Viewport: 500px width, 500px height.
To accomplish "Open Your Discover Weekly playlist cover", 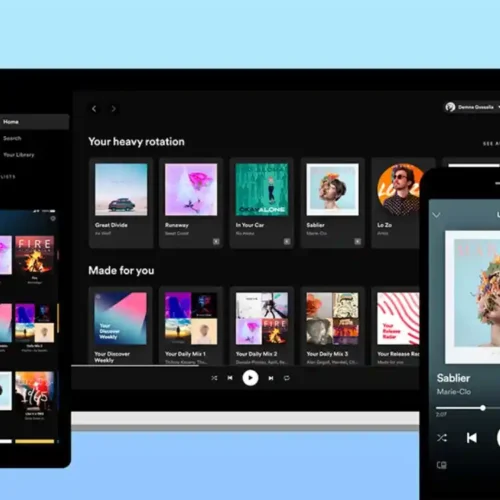I will pyautogui.click(x=121, y=319).
